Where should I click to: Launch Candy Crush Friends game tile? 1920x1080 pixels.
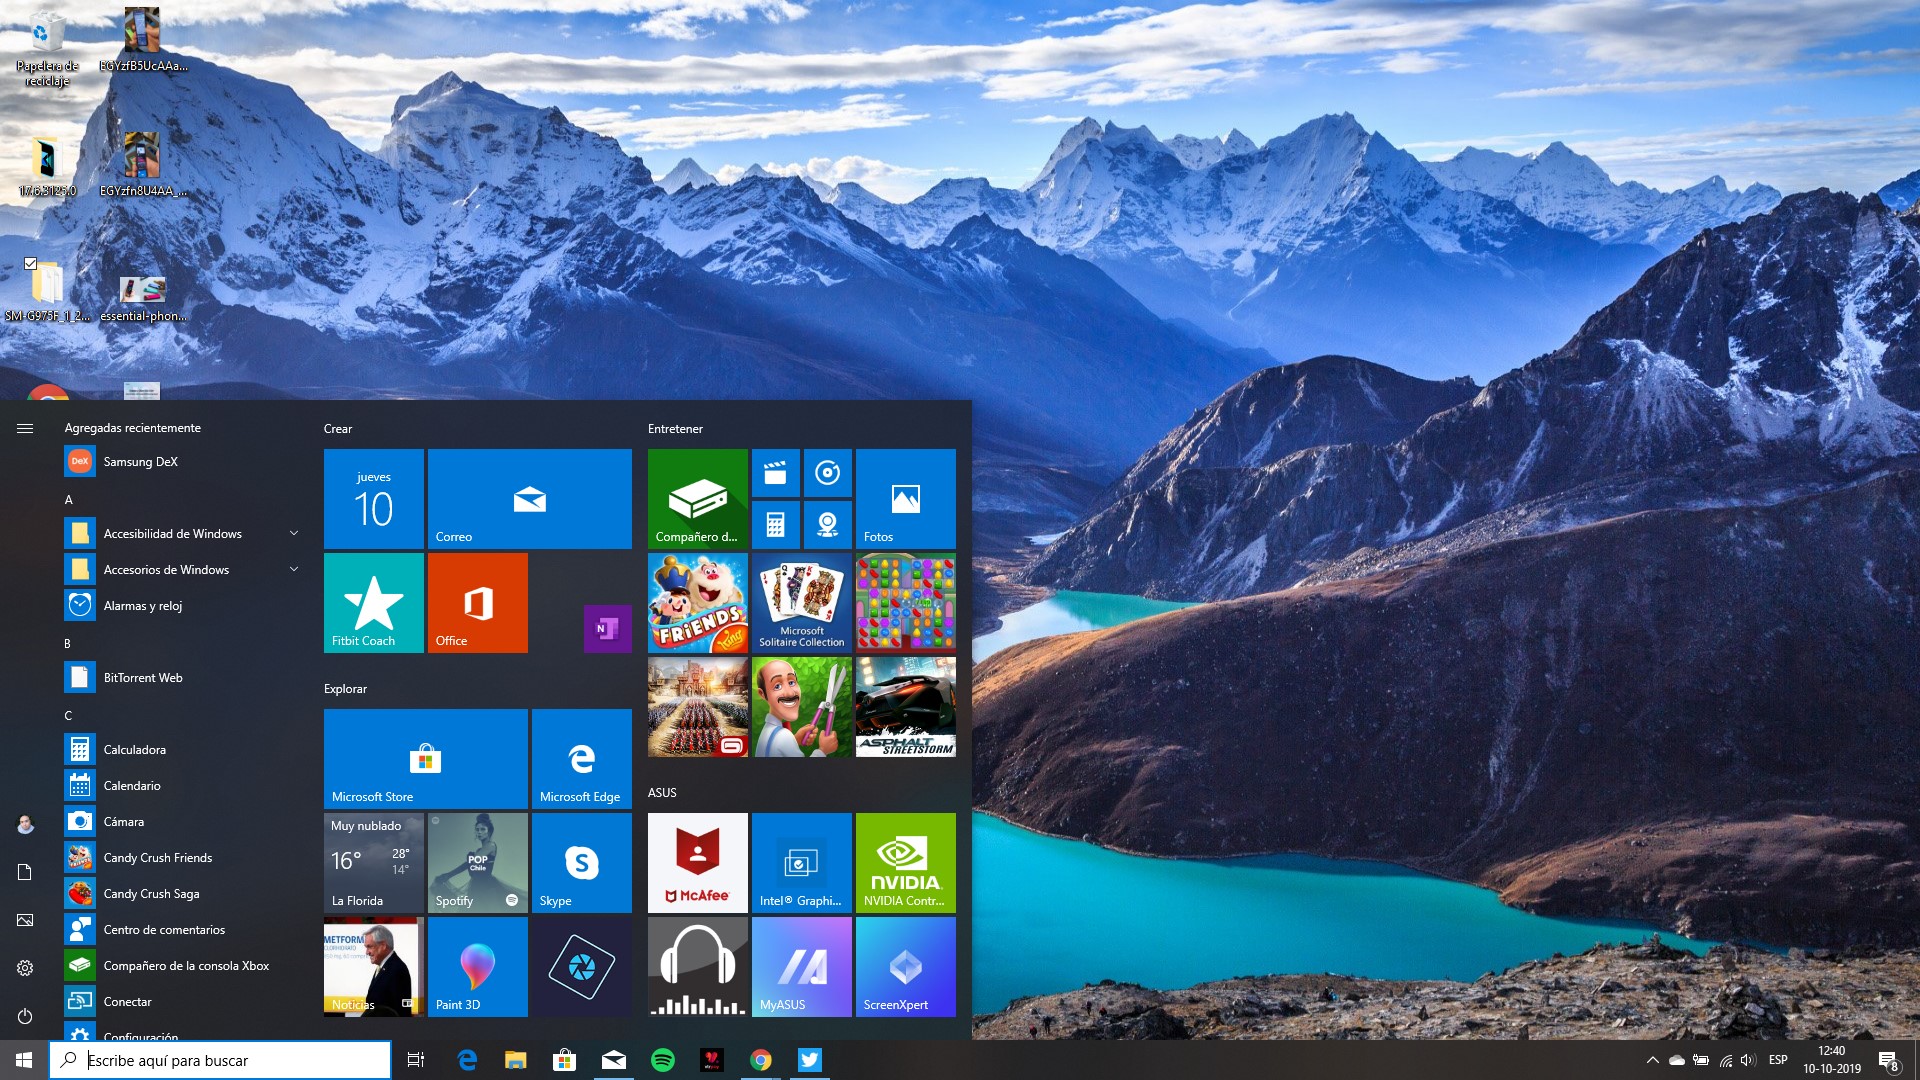pos(698,603)
